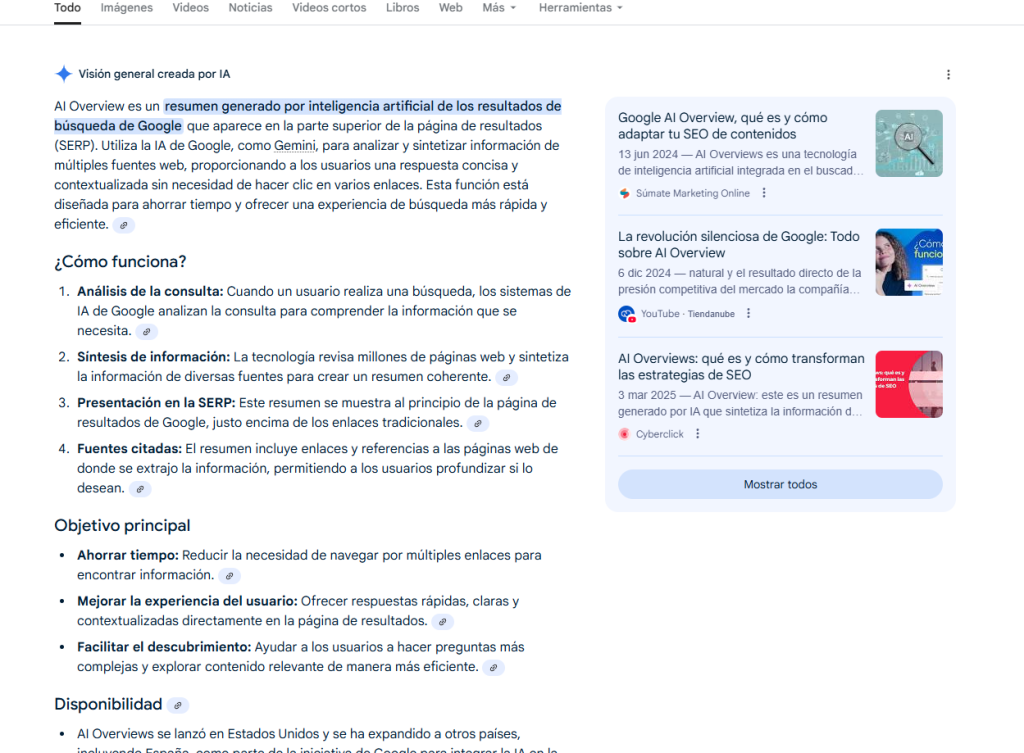The height and width of the screenshot is (753, 1024).
Task: Open three-dot menu beside Cyberclick
Action: click(697, 434)
